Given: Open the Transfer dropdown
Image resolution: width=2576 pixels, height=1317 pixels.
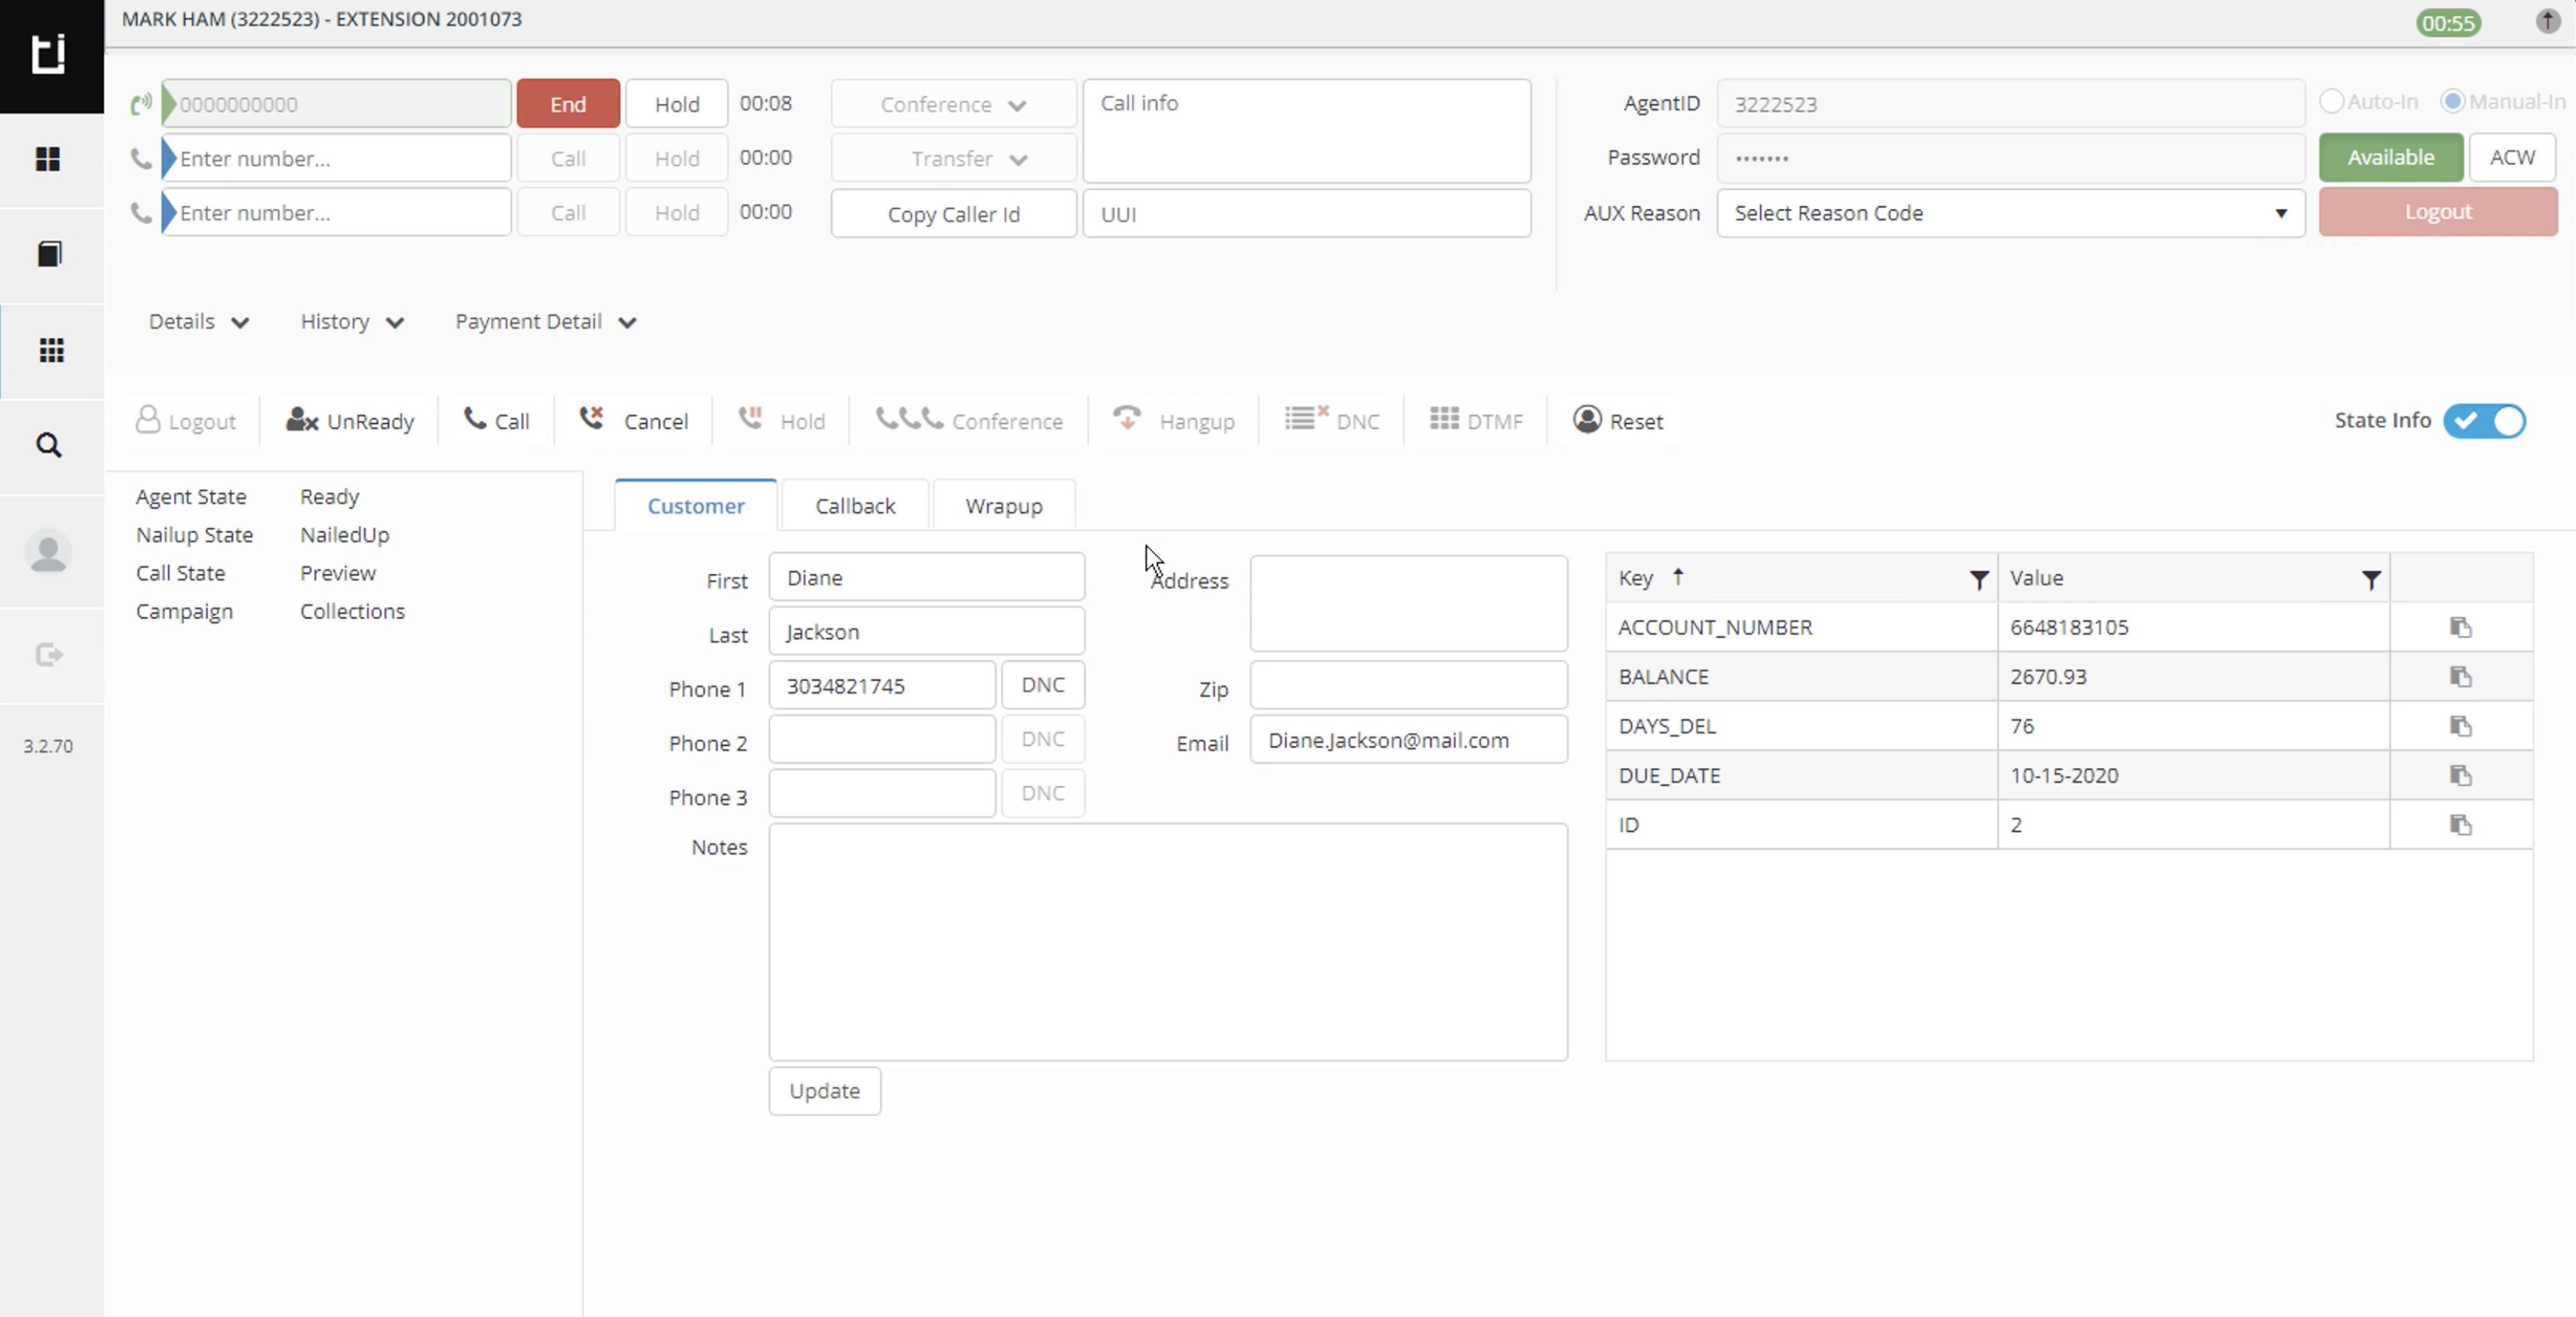Looking at the screenshot, I should point(953,158).
